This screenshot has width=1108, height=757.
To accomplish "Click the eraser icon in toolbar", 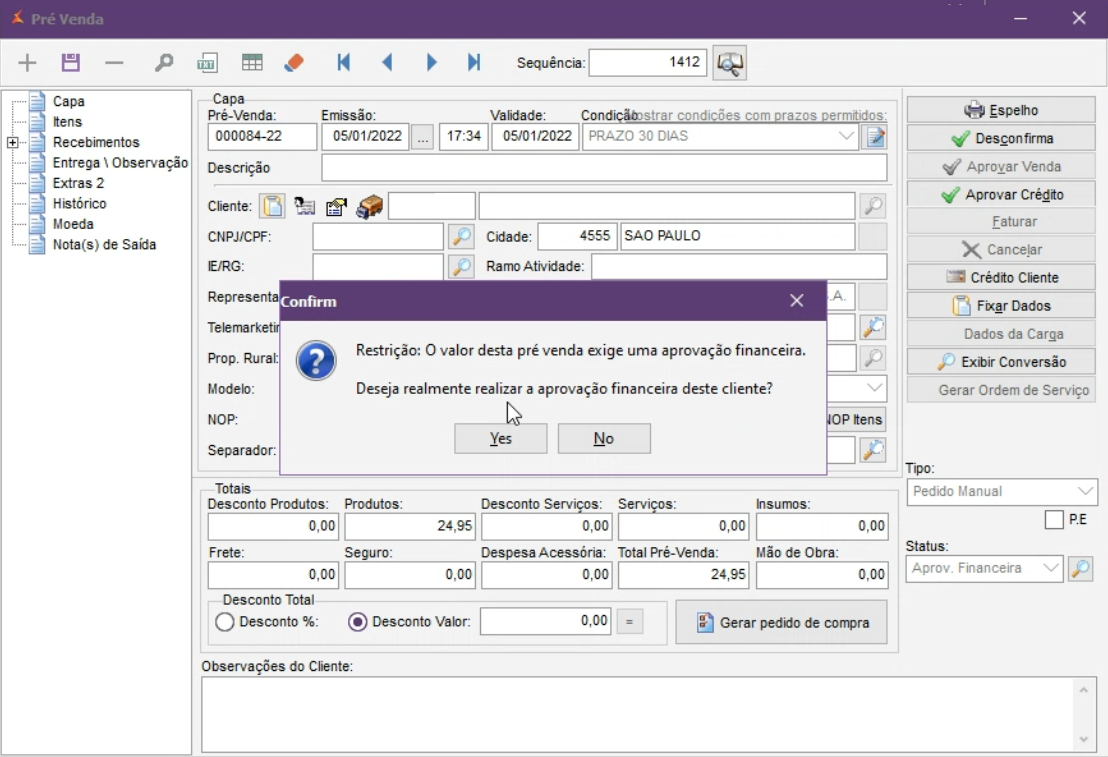I will [293, 63].
